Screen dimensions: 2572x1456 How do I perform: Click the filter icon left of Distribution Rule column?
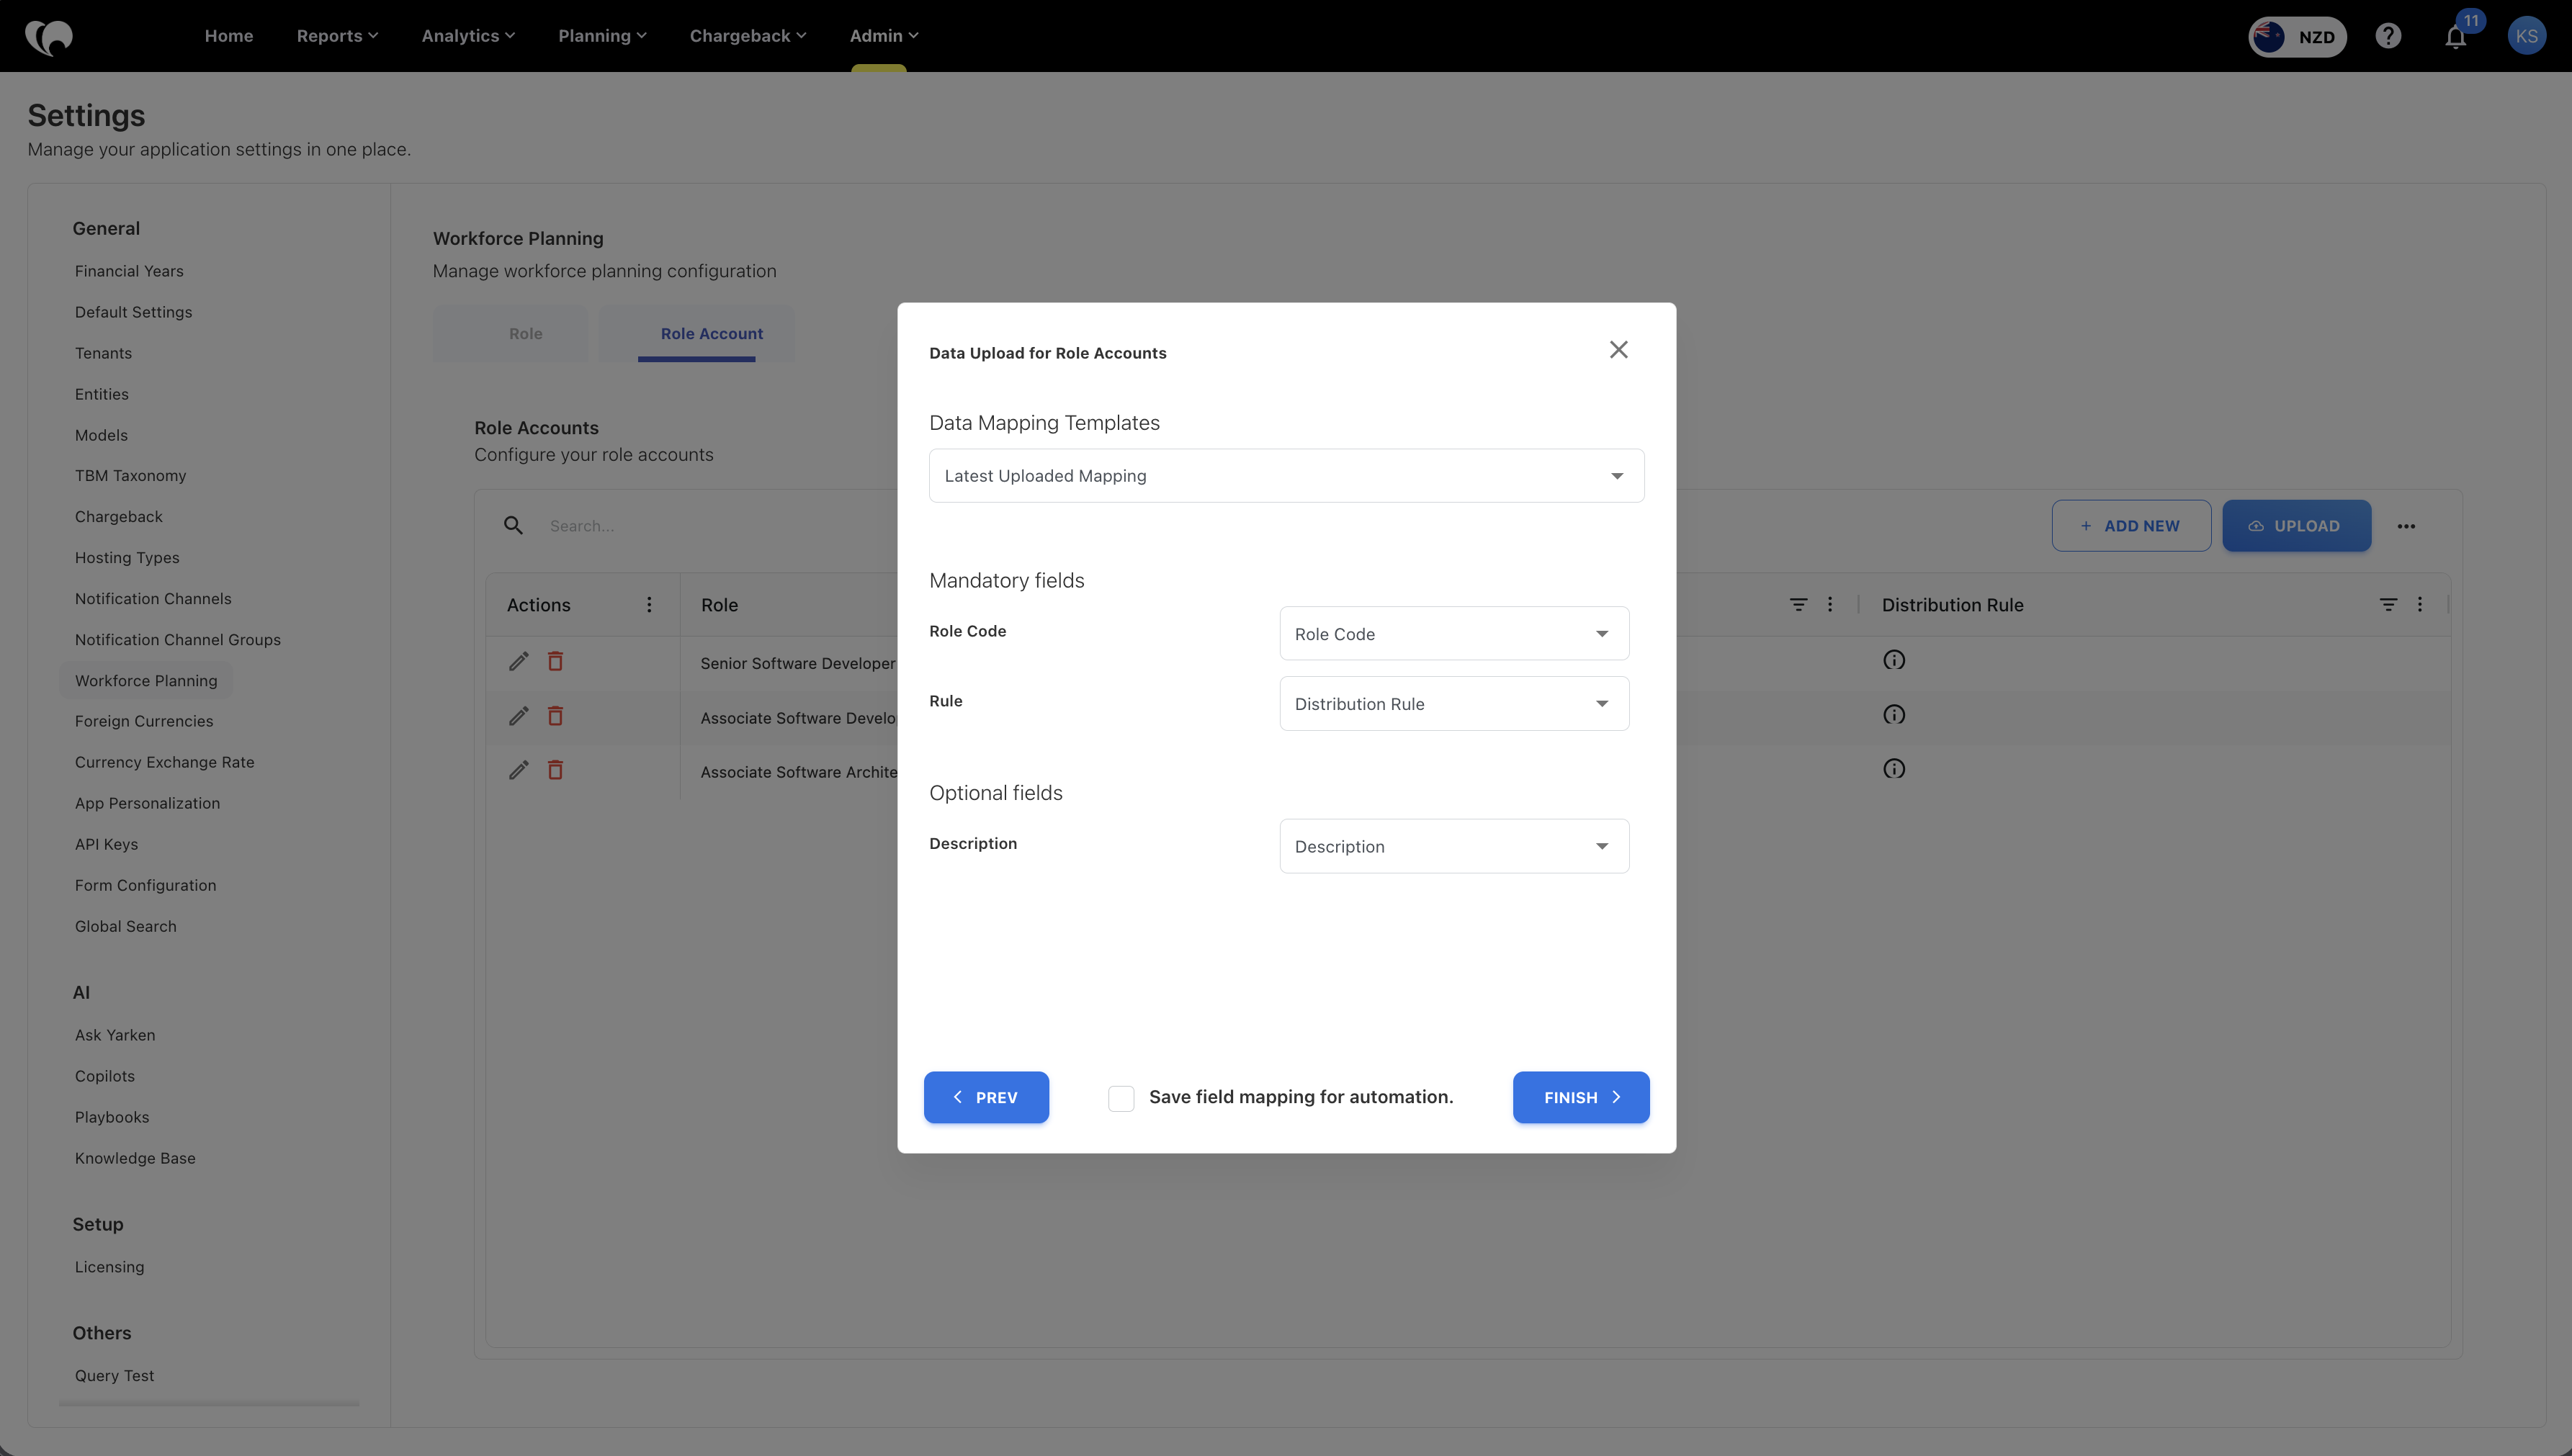pos(1798,604)
